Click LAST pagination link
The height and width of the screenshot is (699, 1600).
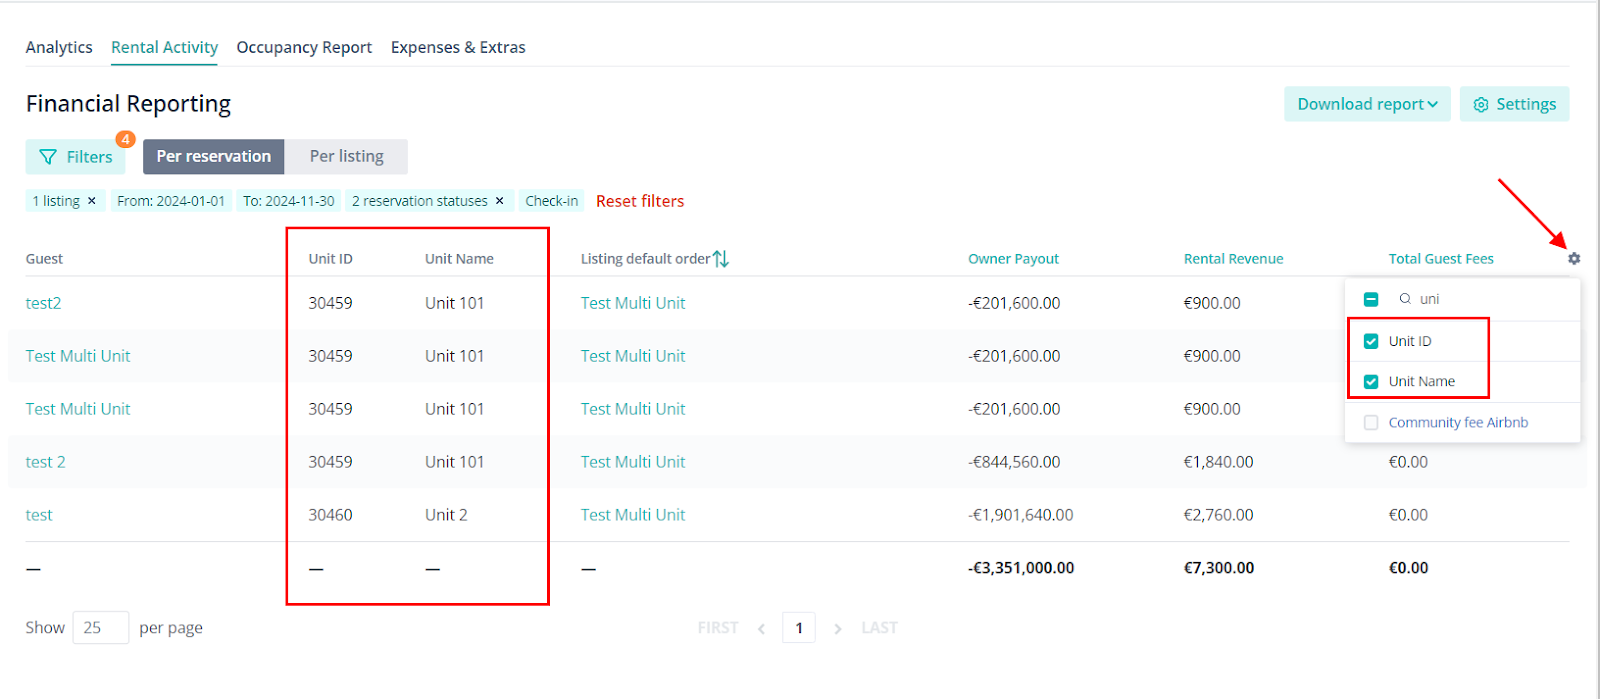pos(879,628)
